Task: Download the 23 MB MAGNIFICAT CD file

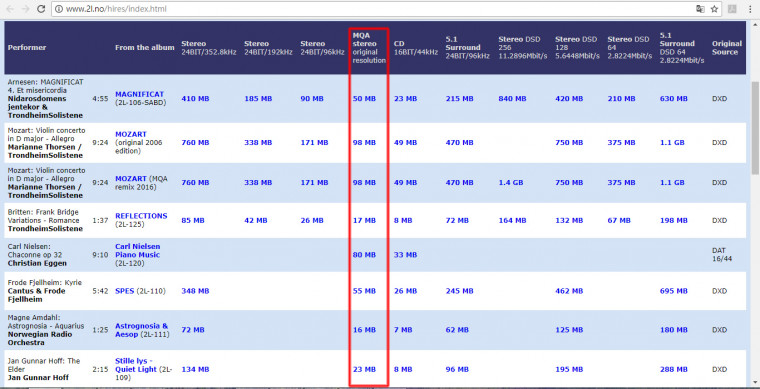Action: (405, 99)
